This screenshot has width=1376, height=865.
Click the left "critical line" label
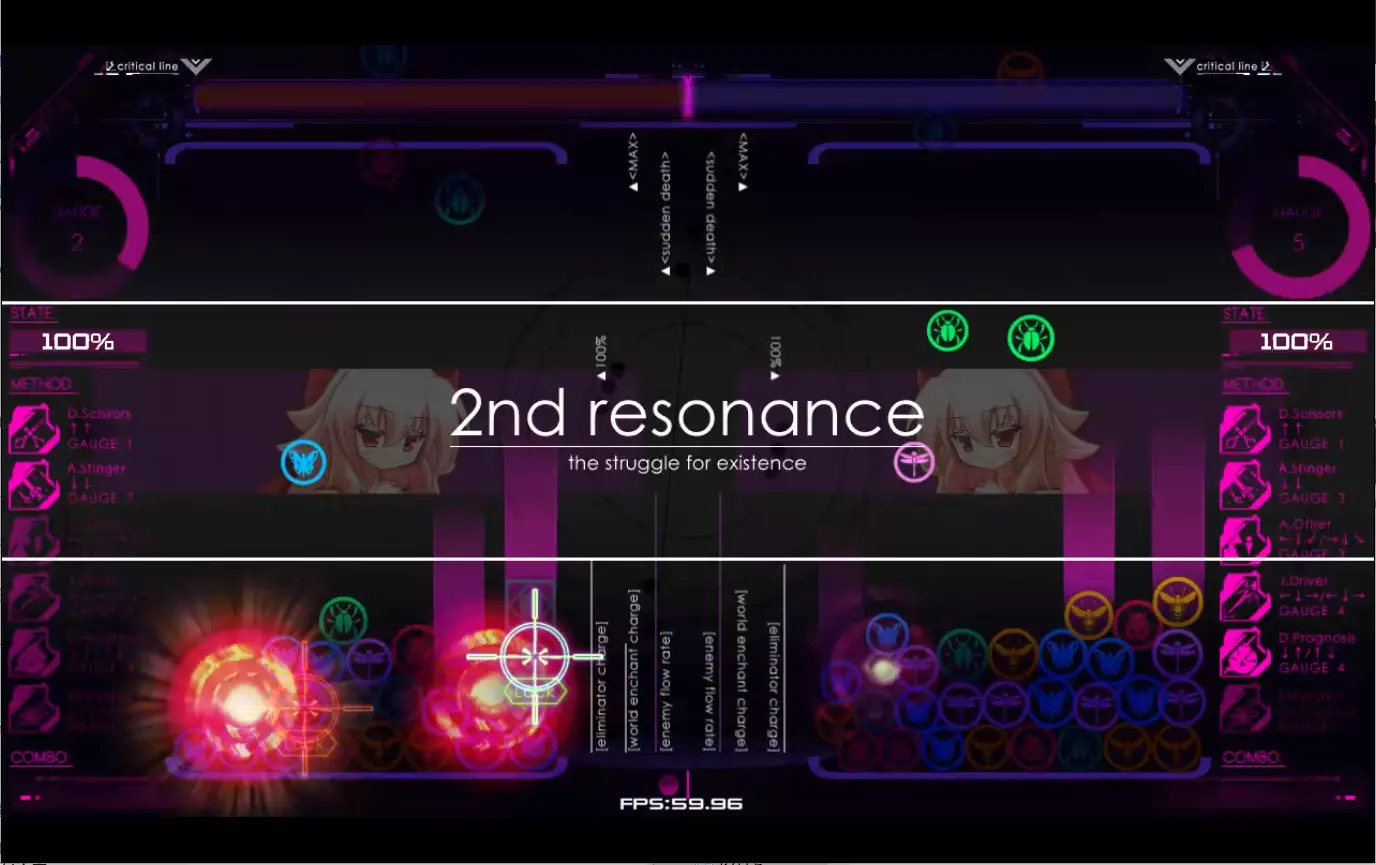148,67
